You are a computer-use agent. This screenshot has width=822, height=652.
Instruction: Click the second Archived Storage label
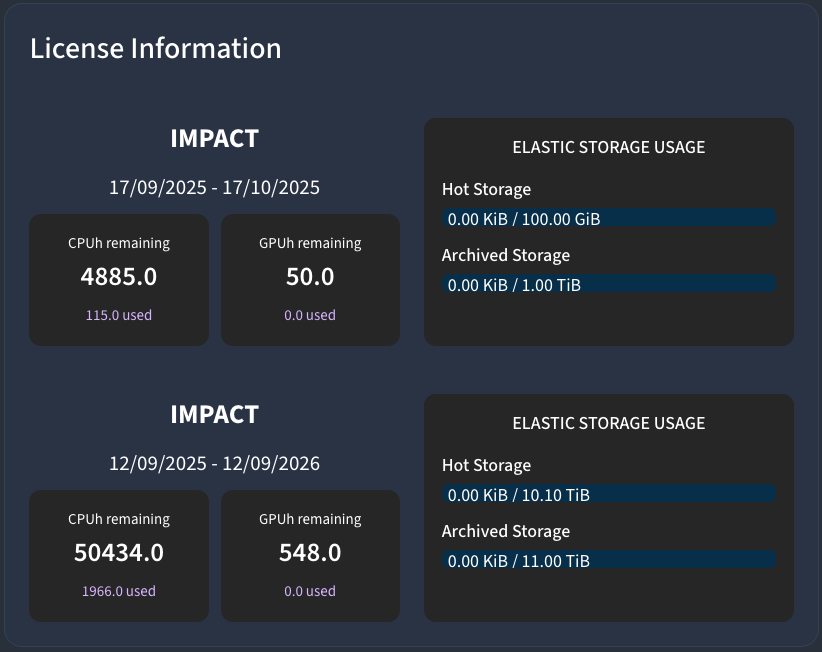tap(505, 531)
